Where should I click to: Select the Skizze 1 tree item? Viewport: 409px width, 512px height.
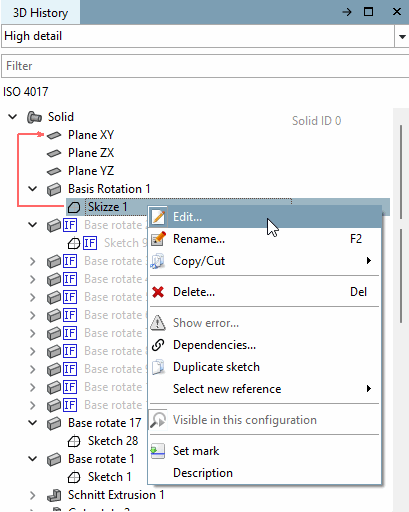tap(107, 207)
